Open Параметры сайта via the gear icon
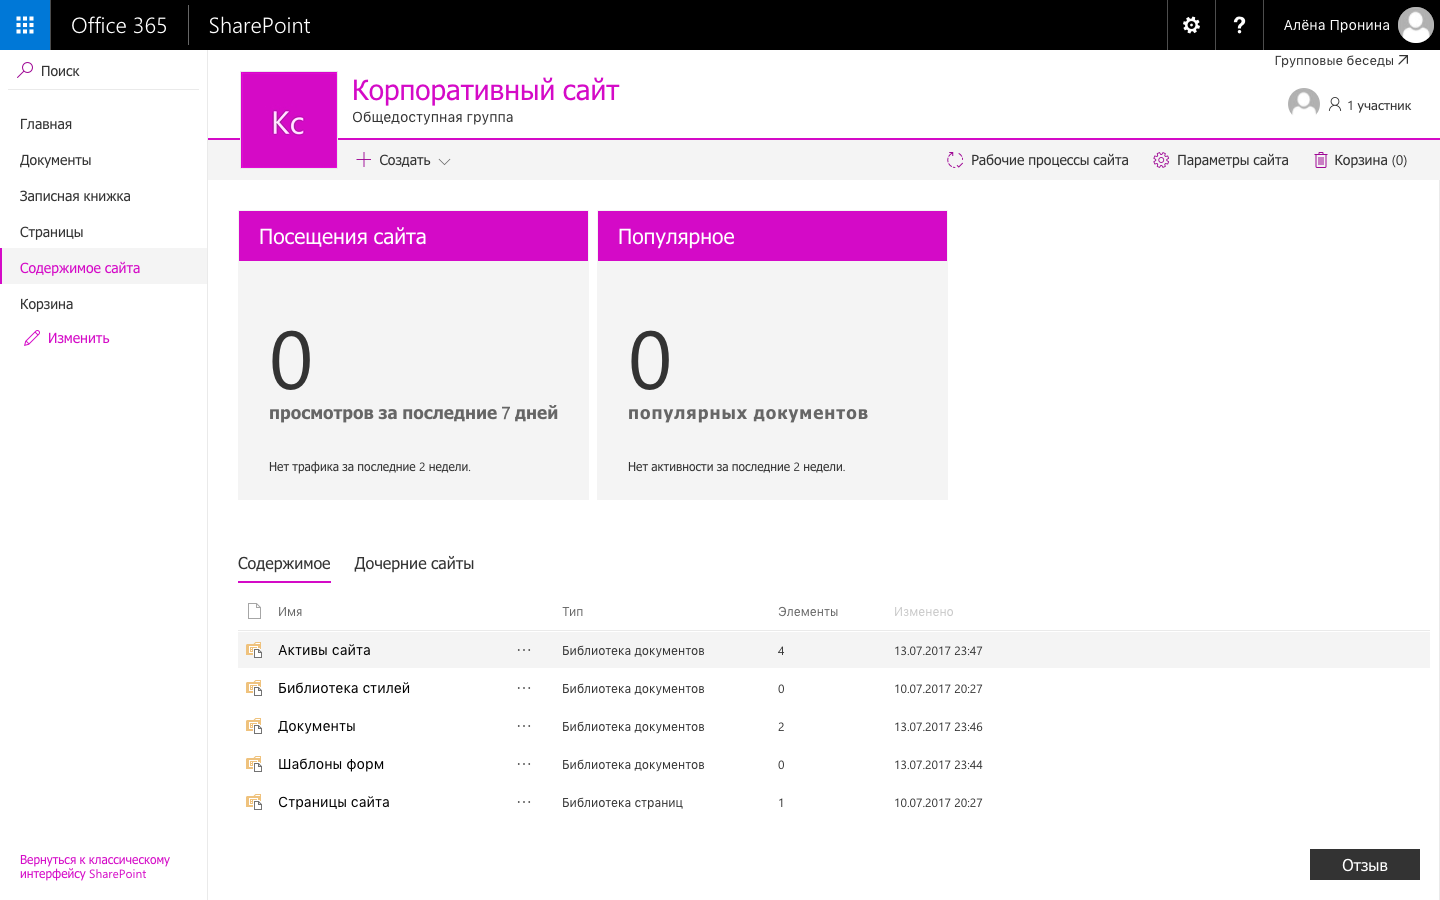 pos(1160,159)
